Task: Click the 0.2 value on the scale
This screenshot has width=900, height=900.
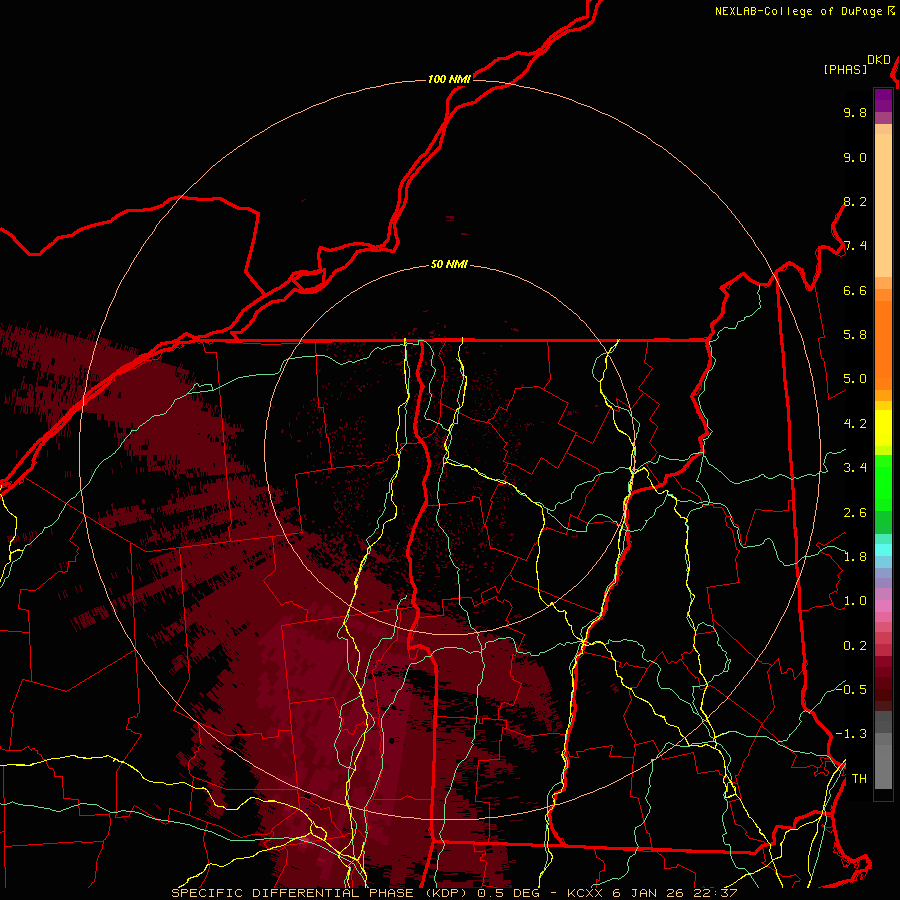Action: (x=855, y=646)
